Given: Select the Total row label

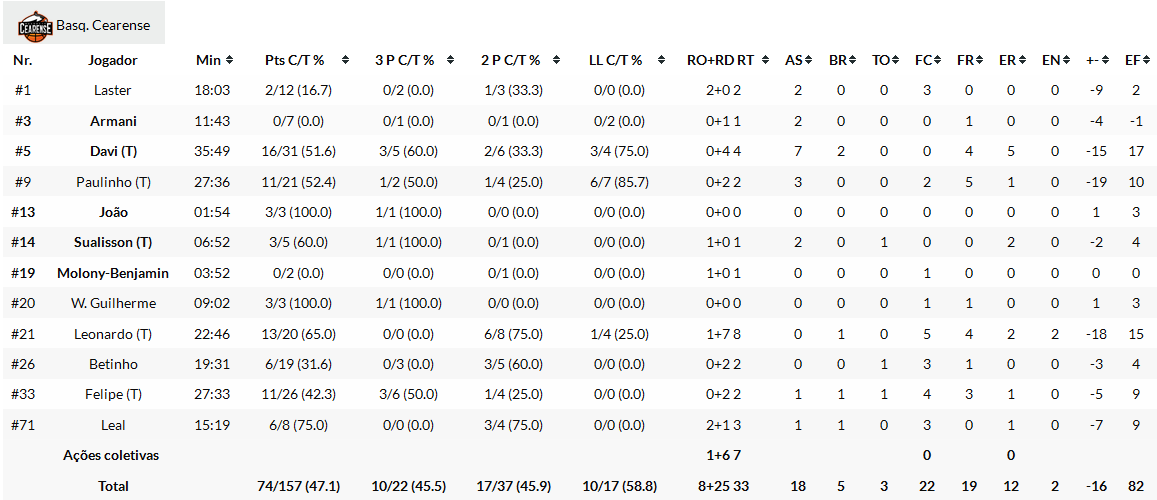Looking at the screenshot, I should [113, 486].
